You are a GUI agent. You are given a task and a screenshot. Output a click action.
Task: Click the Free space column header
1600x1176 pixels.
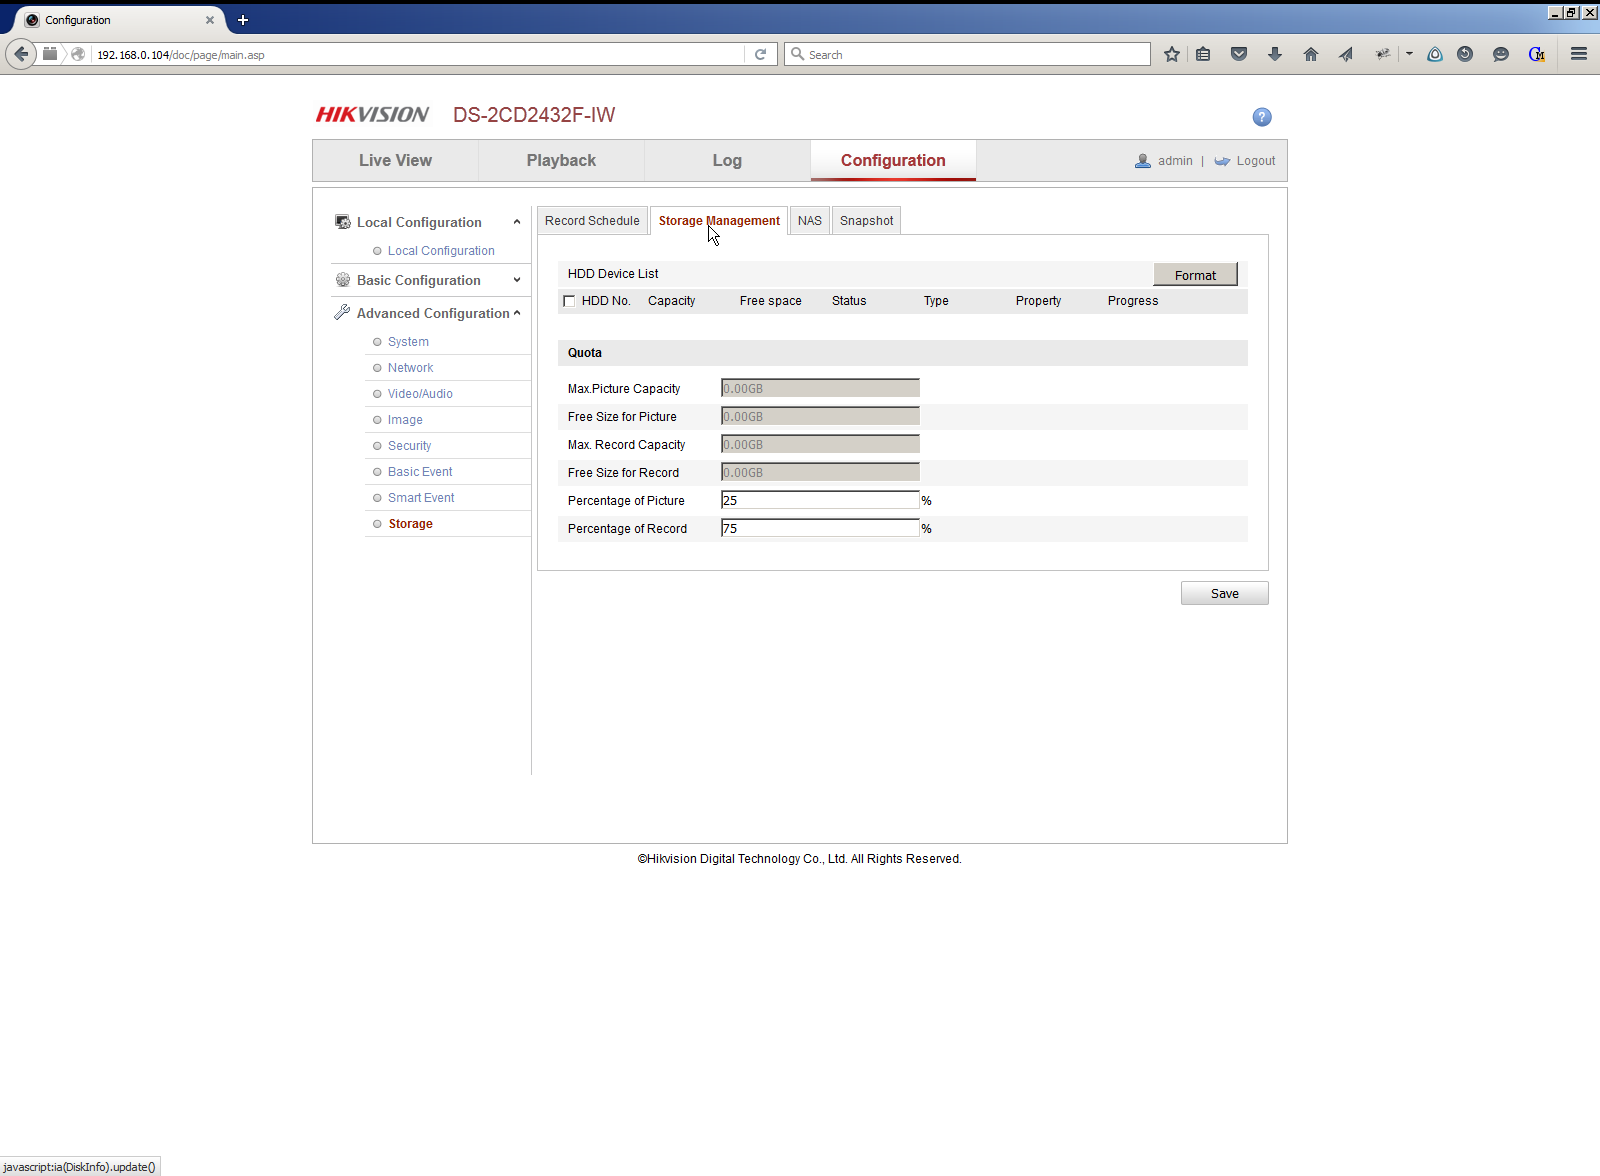[770, 301]
